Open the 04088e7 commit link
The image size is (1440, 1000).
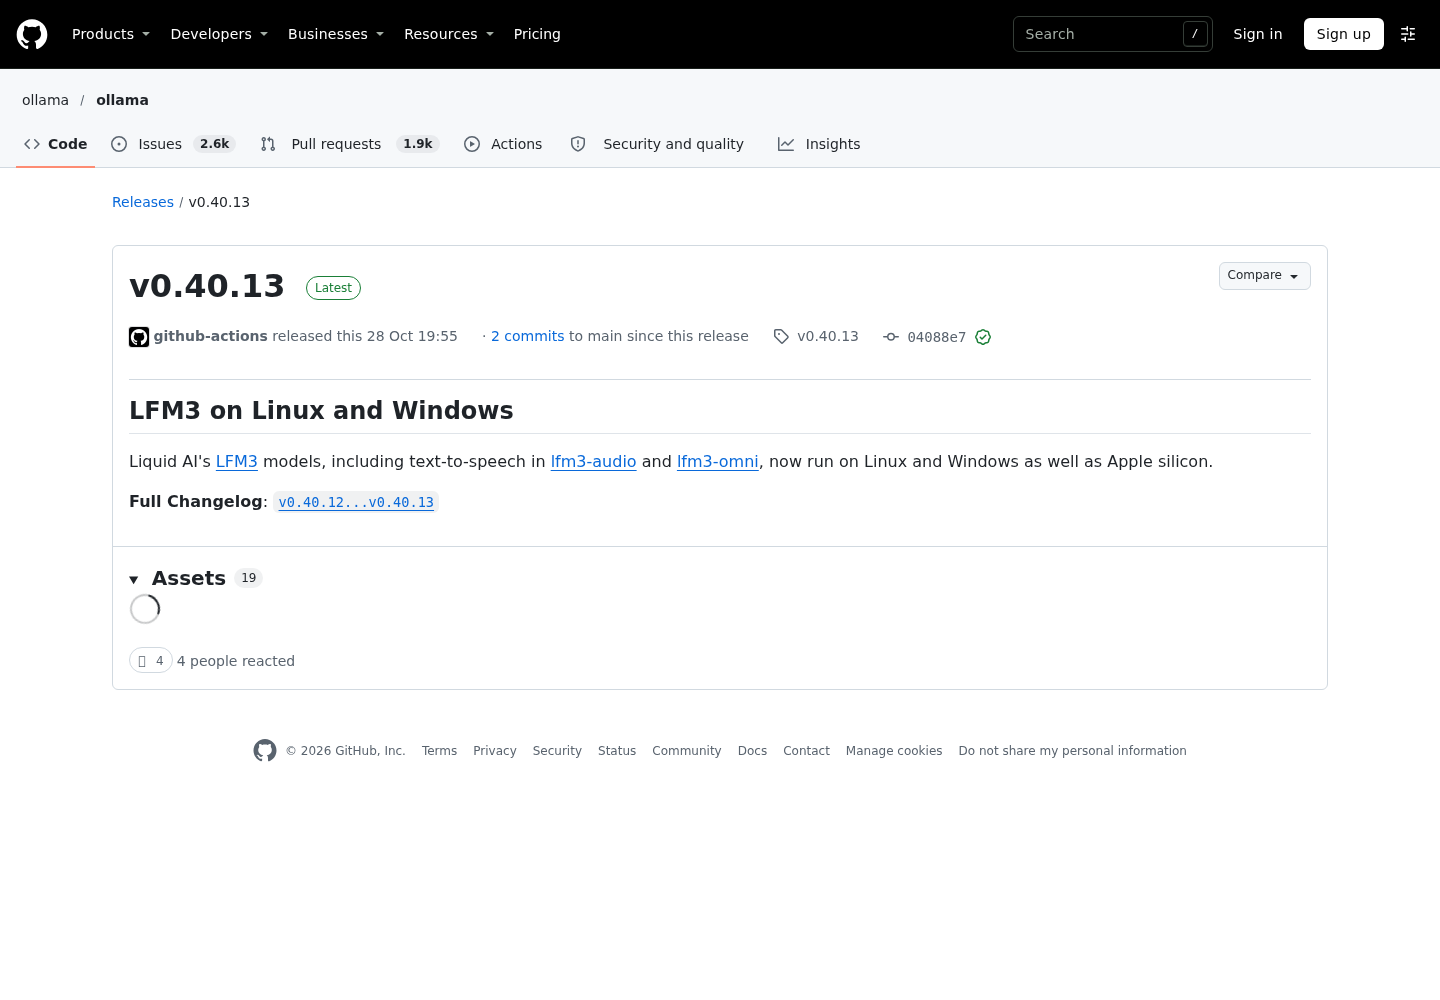937,337
